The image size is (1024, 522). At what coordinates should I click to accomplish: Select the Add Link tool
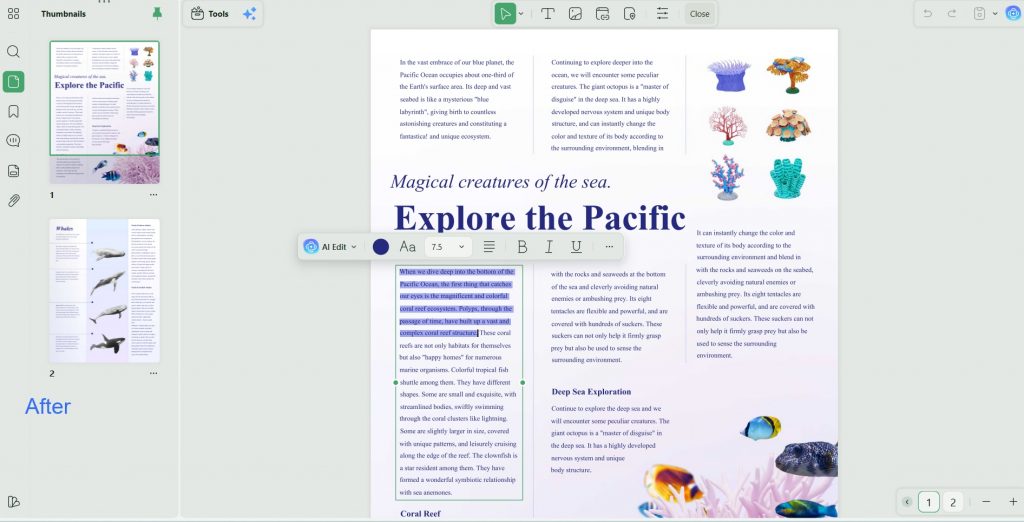[x=602, y=14]
